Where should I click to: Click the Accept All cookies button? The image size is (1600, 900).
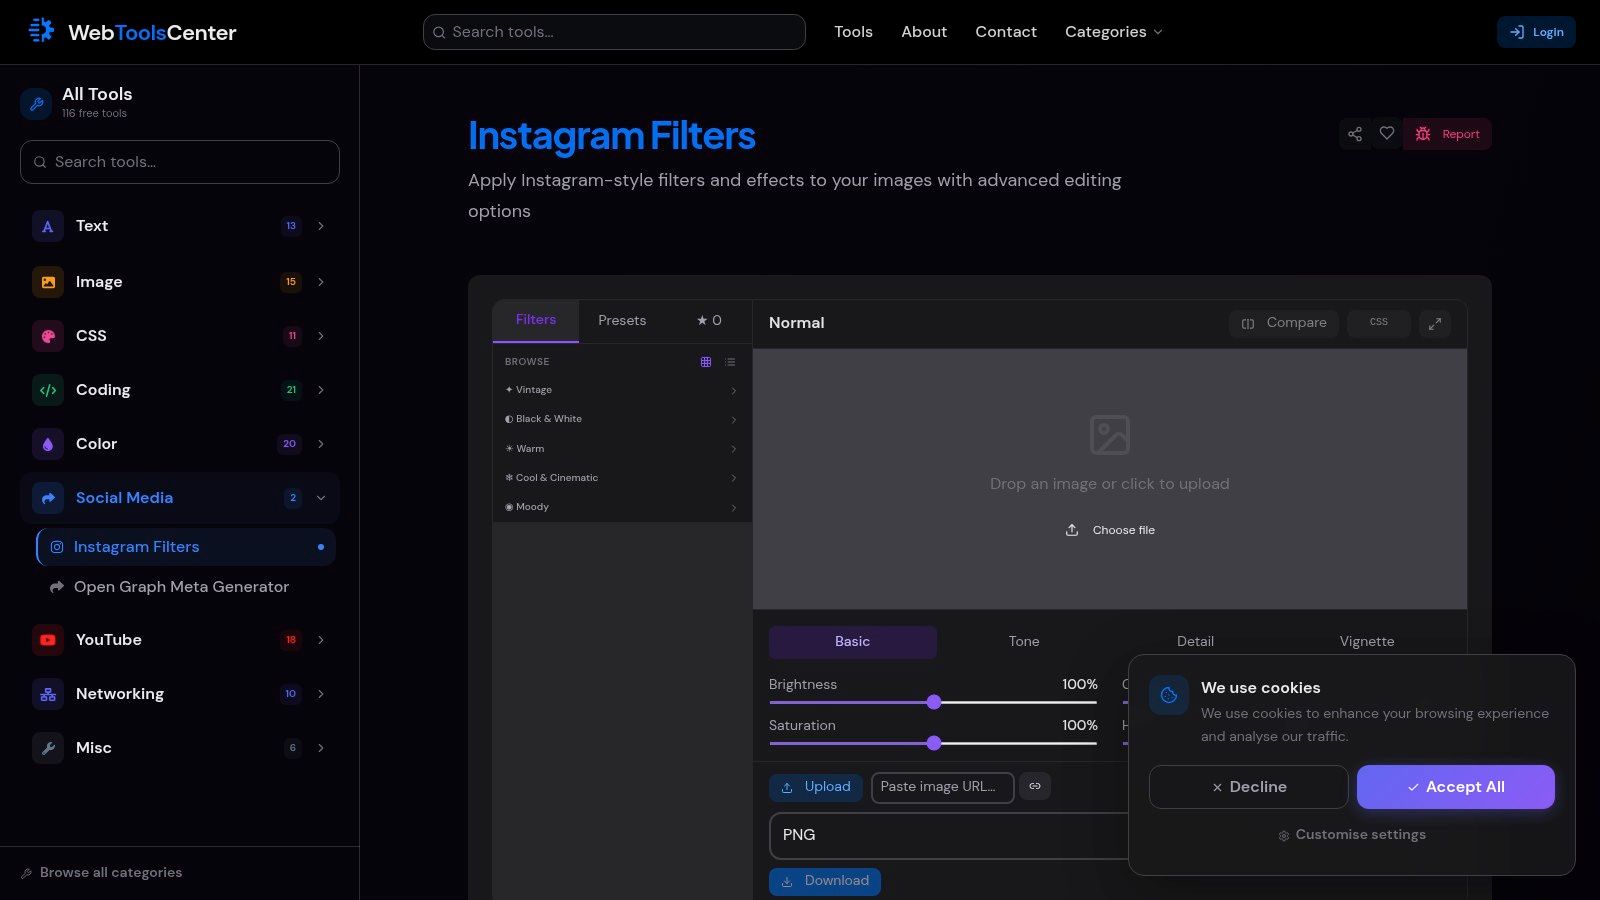click(1456, 787)
